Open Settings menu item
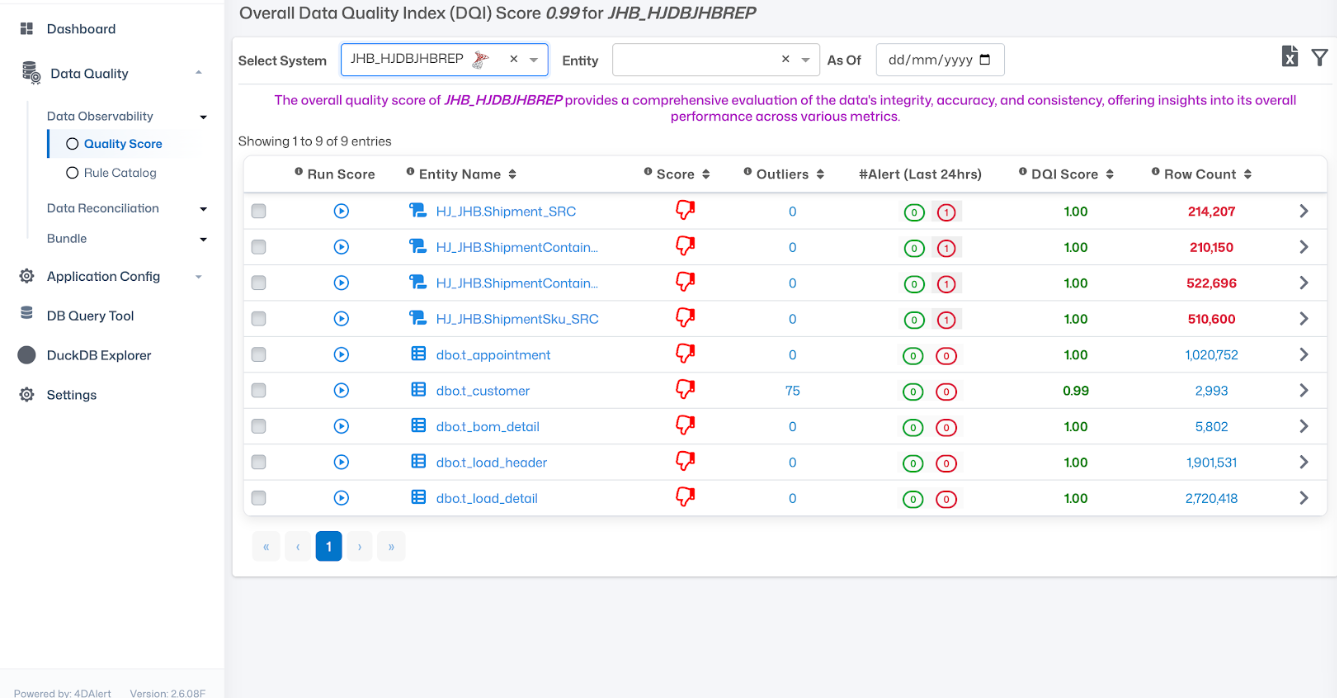Screen dimensions: 1337x698 point(72,395)
